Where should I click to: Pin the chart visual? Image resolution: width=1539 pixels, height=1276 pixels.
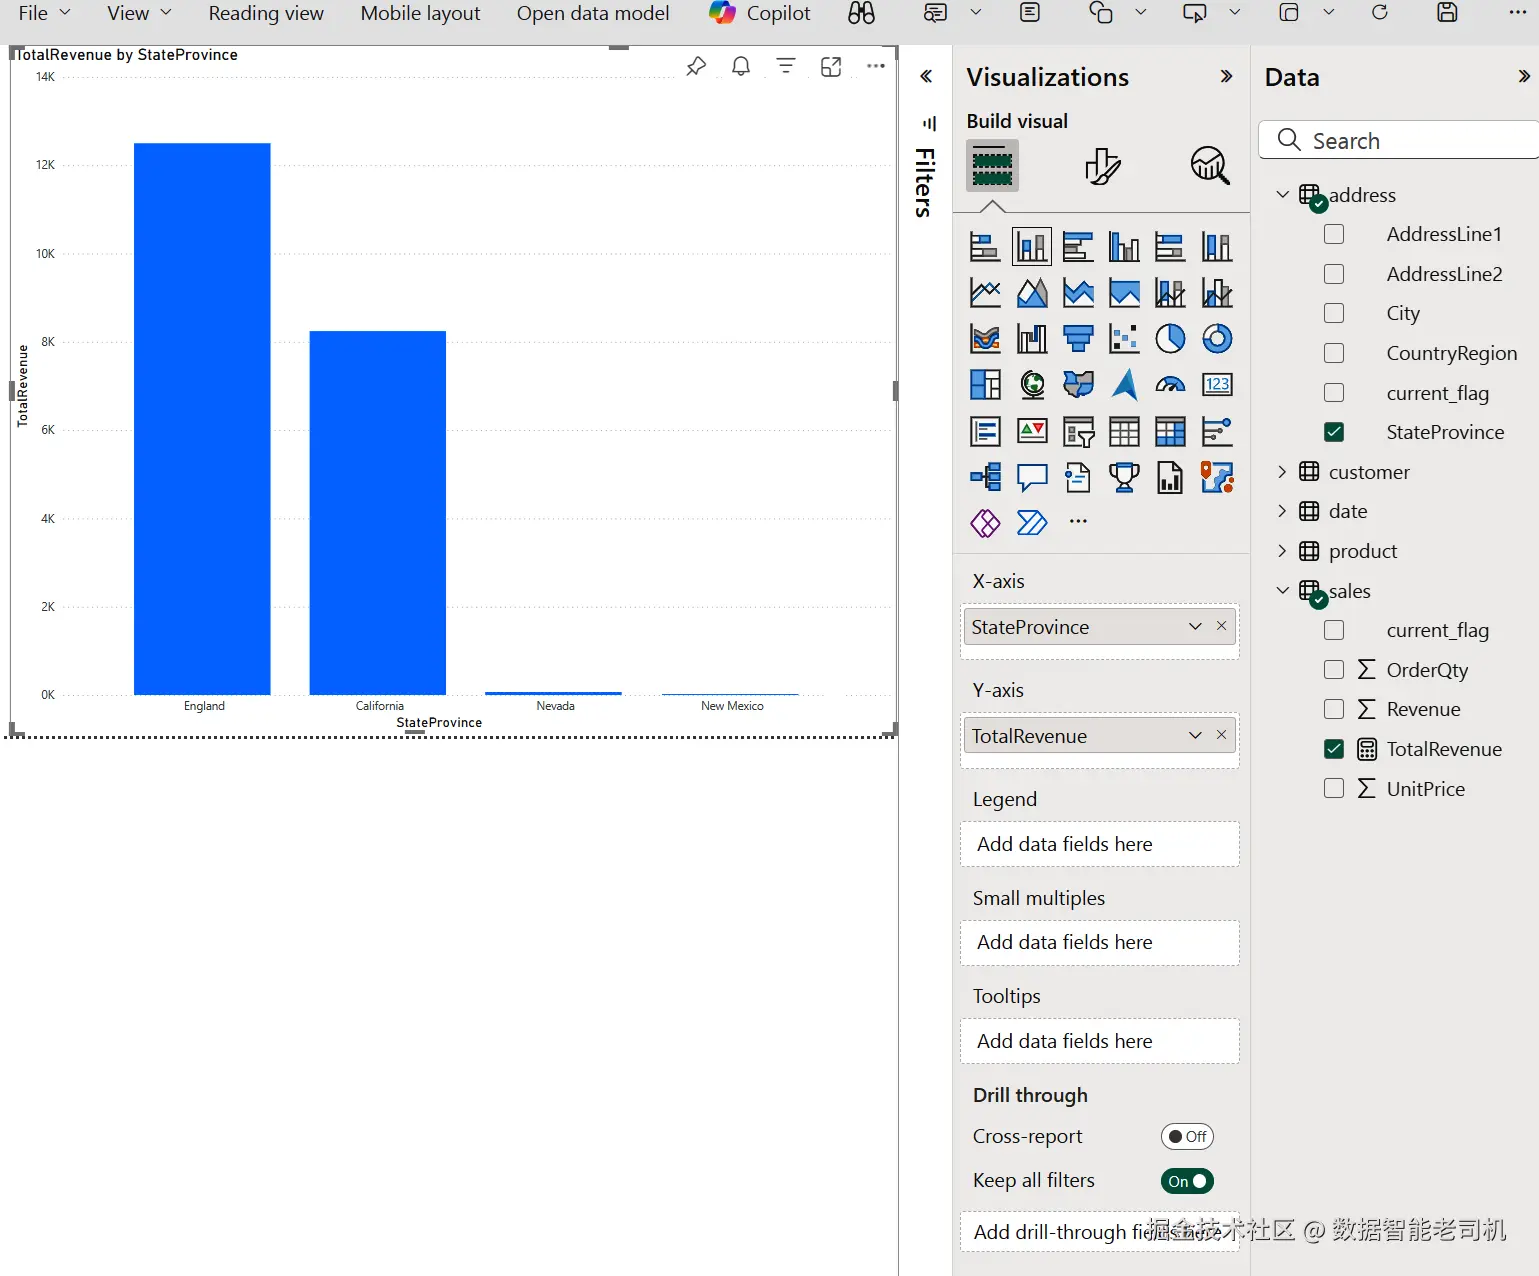point(696,66)
